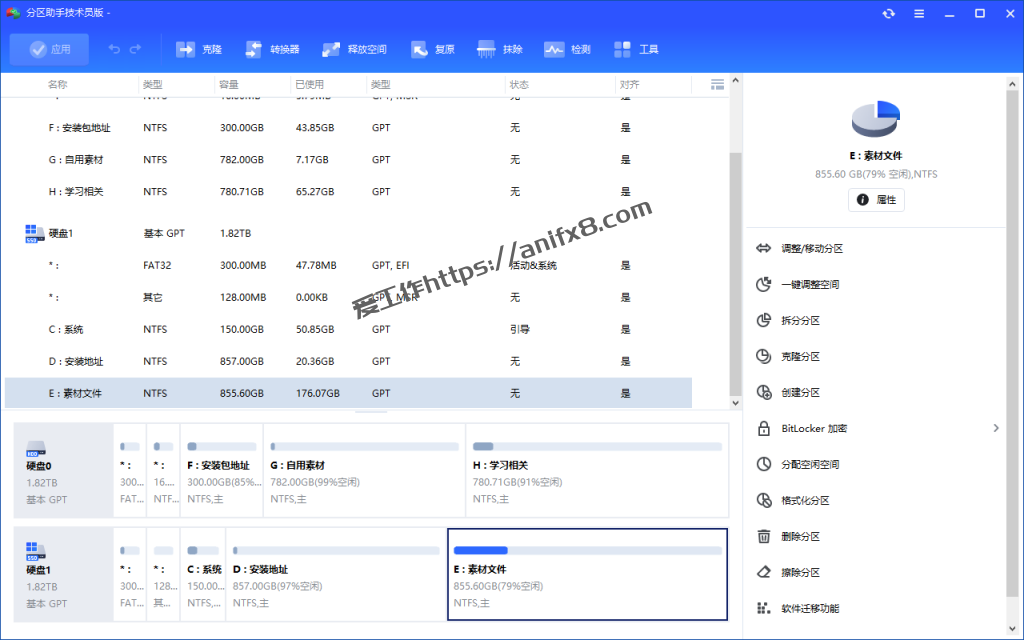The image size is (1024, 640).
Task: Choose 调整/移动分区 in the side panel
Action: [x=811, y=248]
